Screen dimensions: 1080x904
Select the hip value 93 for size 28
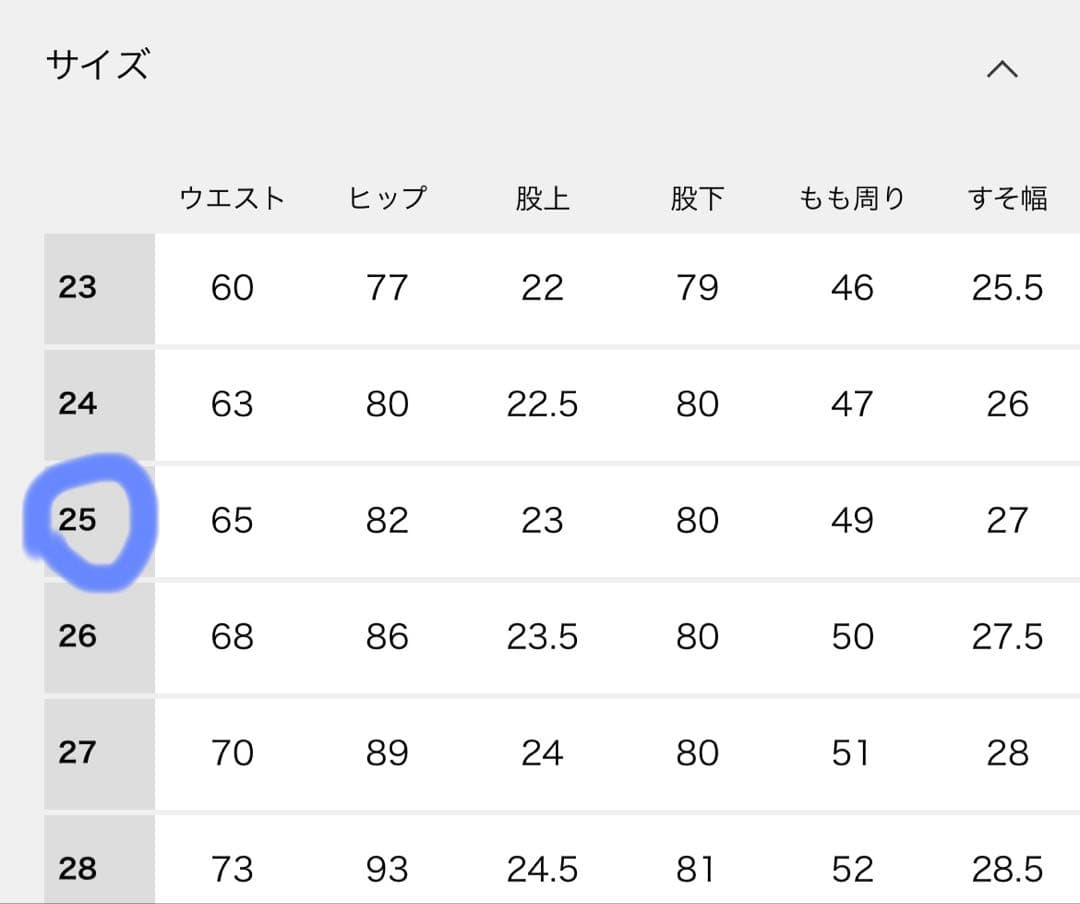pos(389,869)
